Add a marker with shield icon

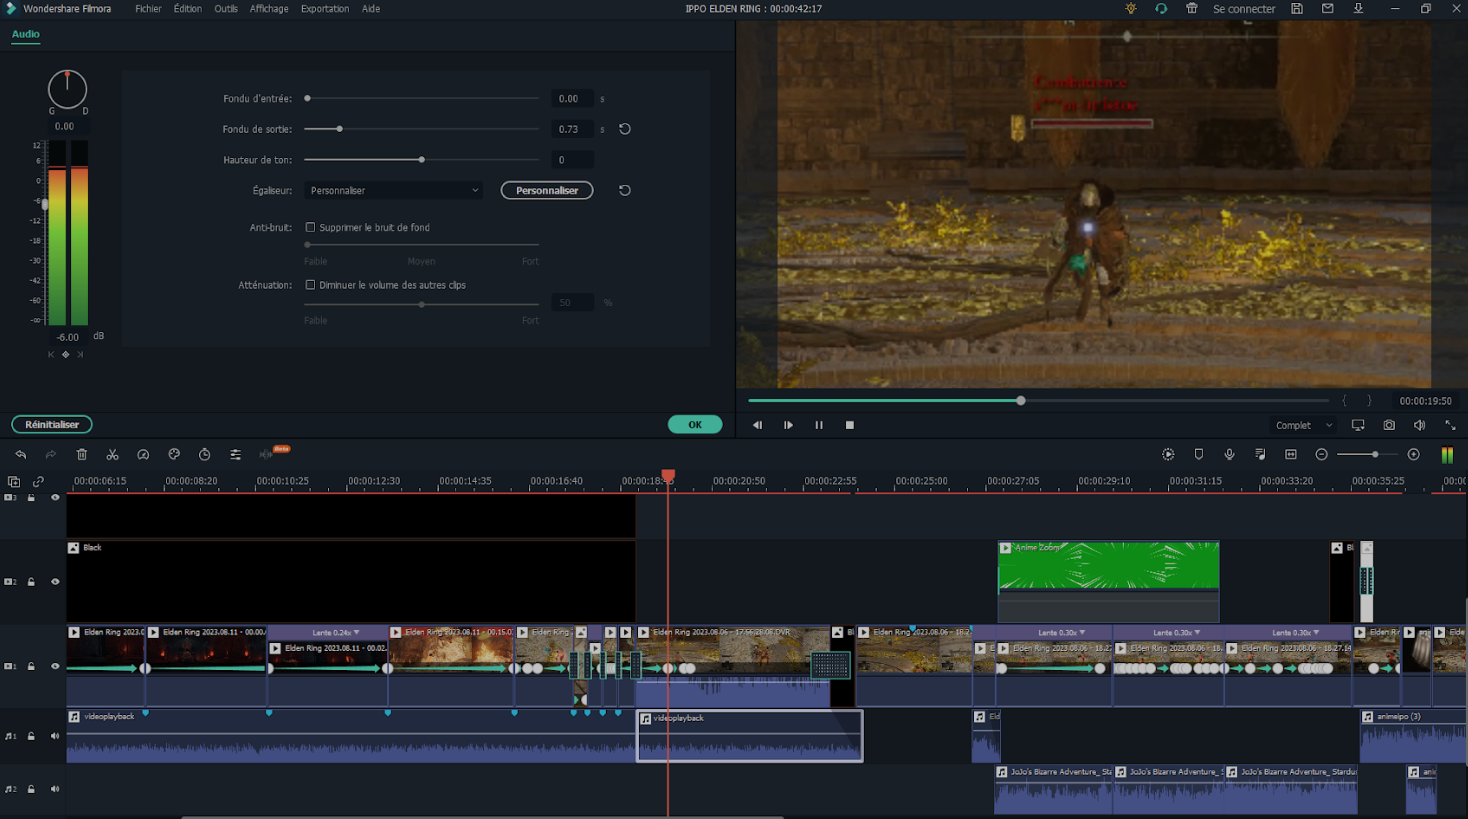(1199, 454)
